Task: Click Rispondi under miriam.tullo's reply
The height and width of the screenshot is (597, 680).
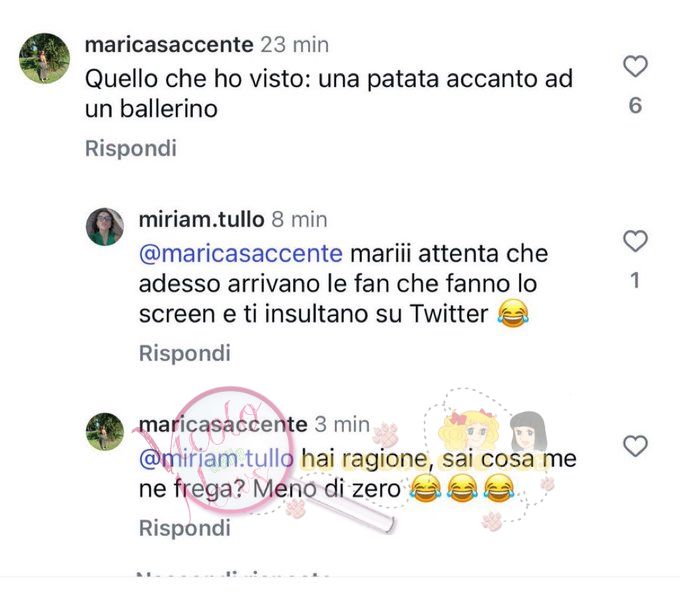Action: pos(184,353)
